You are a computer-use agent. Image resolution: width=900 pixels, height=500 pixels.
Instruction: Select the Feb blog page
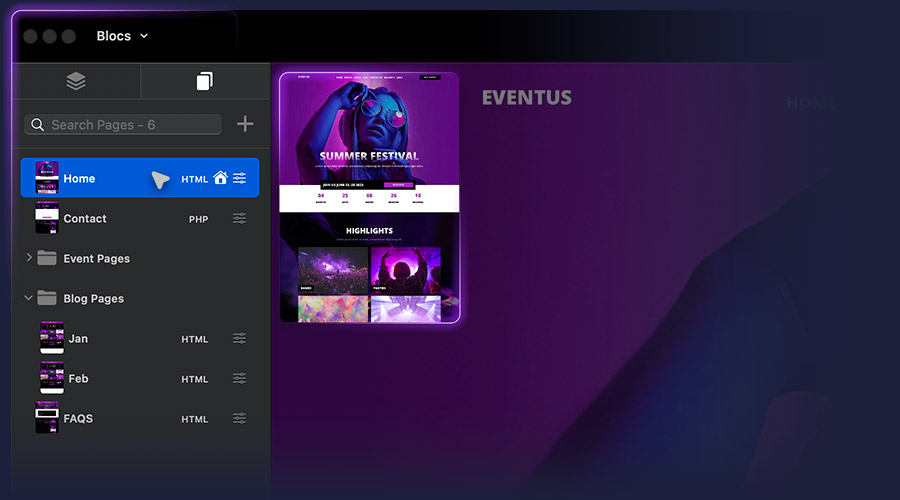click(x=140, y=378)
